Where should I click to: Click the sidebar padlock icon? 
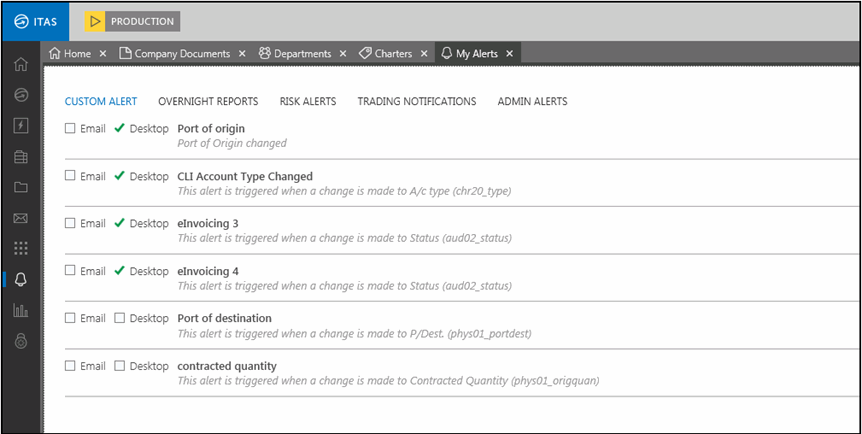pyautogui.click(x=20, y=341)
